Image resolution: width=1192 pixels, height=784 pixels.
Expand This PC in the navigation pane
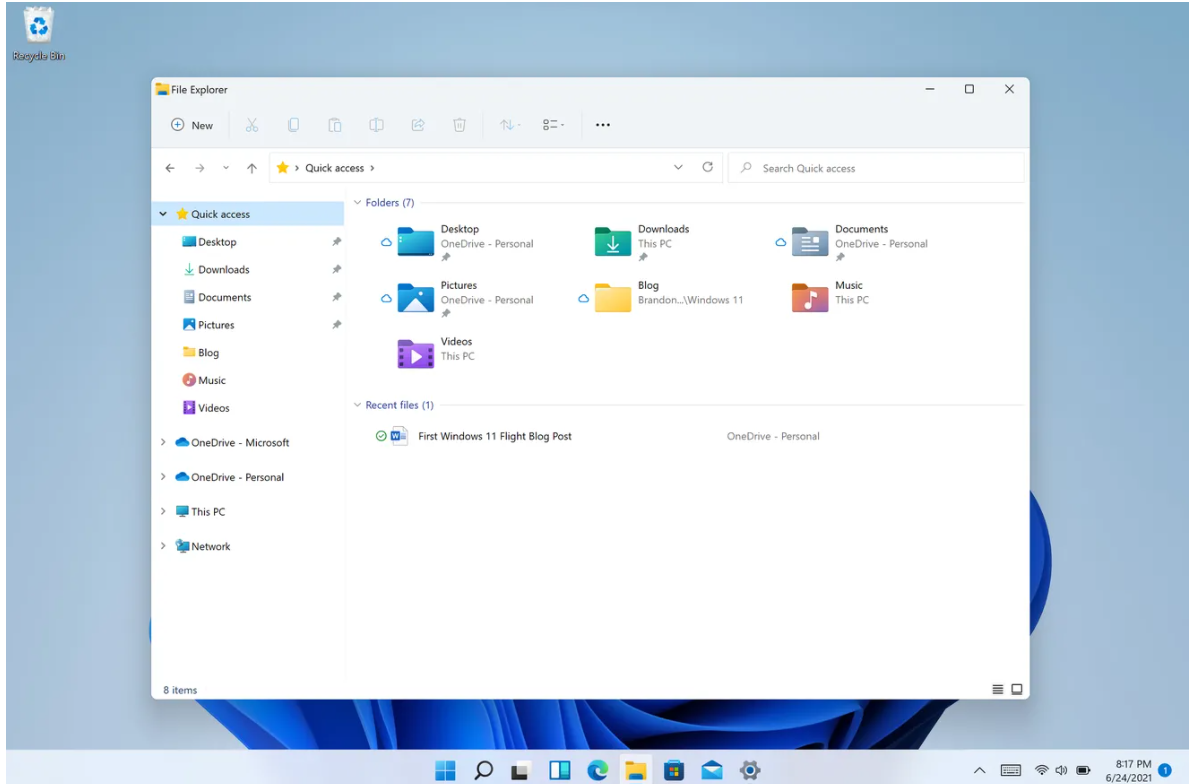click(x=163, y=511)
